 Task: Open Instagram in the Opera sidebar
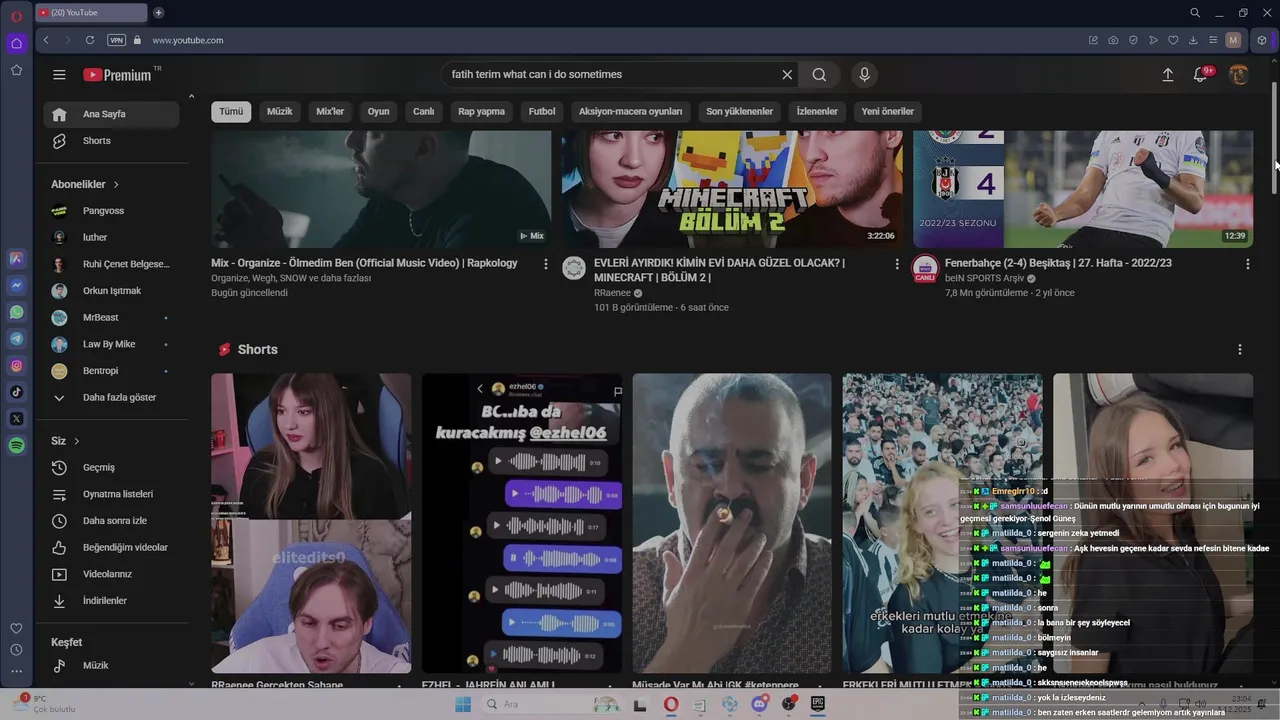pyautogui.click(x=16, y=366)
